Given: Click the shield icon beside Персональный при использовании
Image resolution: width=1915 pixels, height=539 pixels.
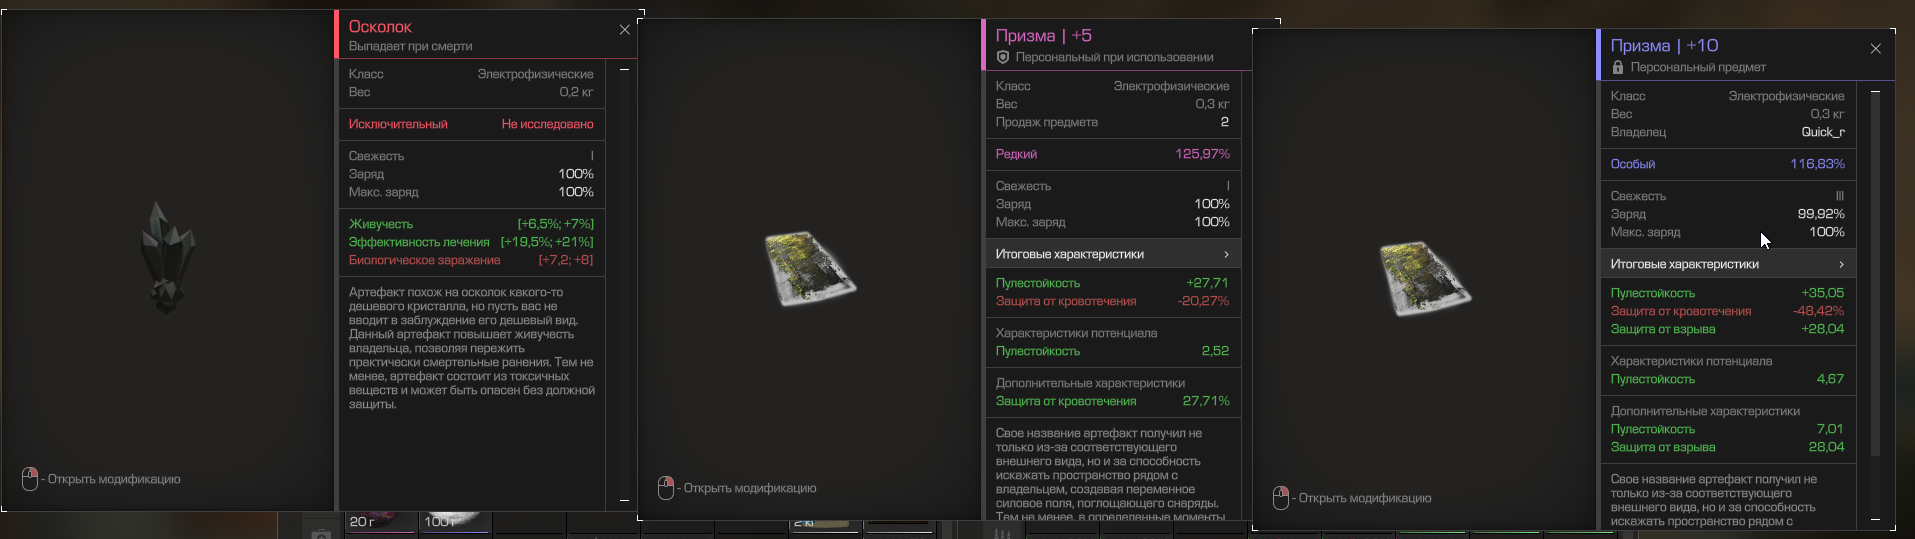Looking at the screenshot, I should [x=1003, y=57].
